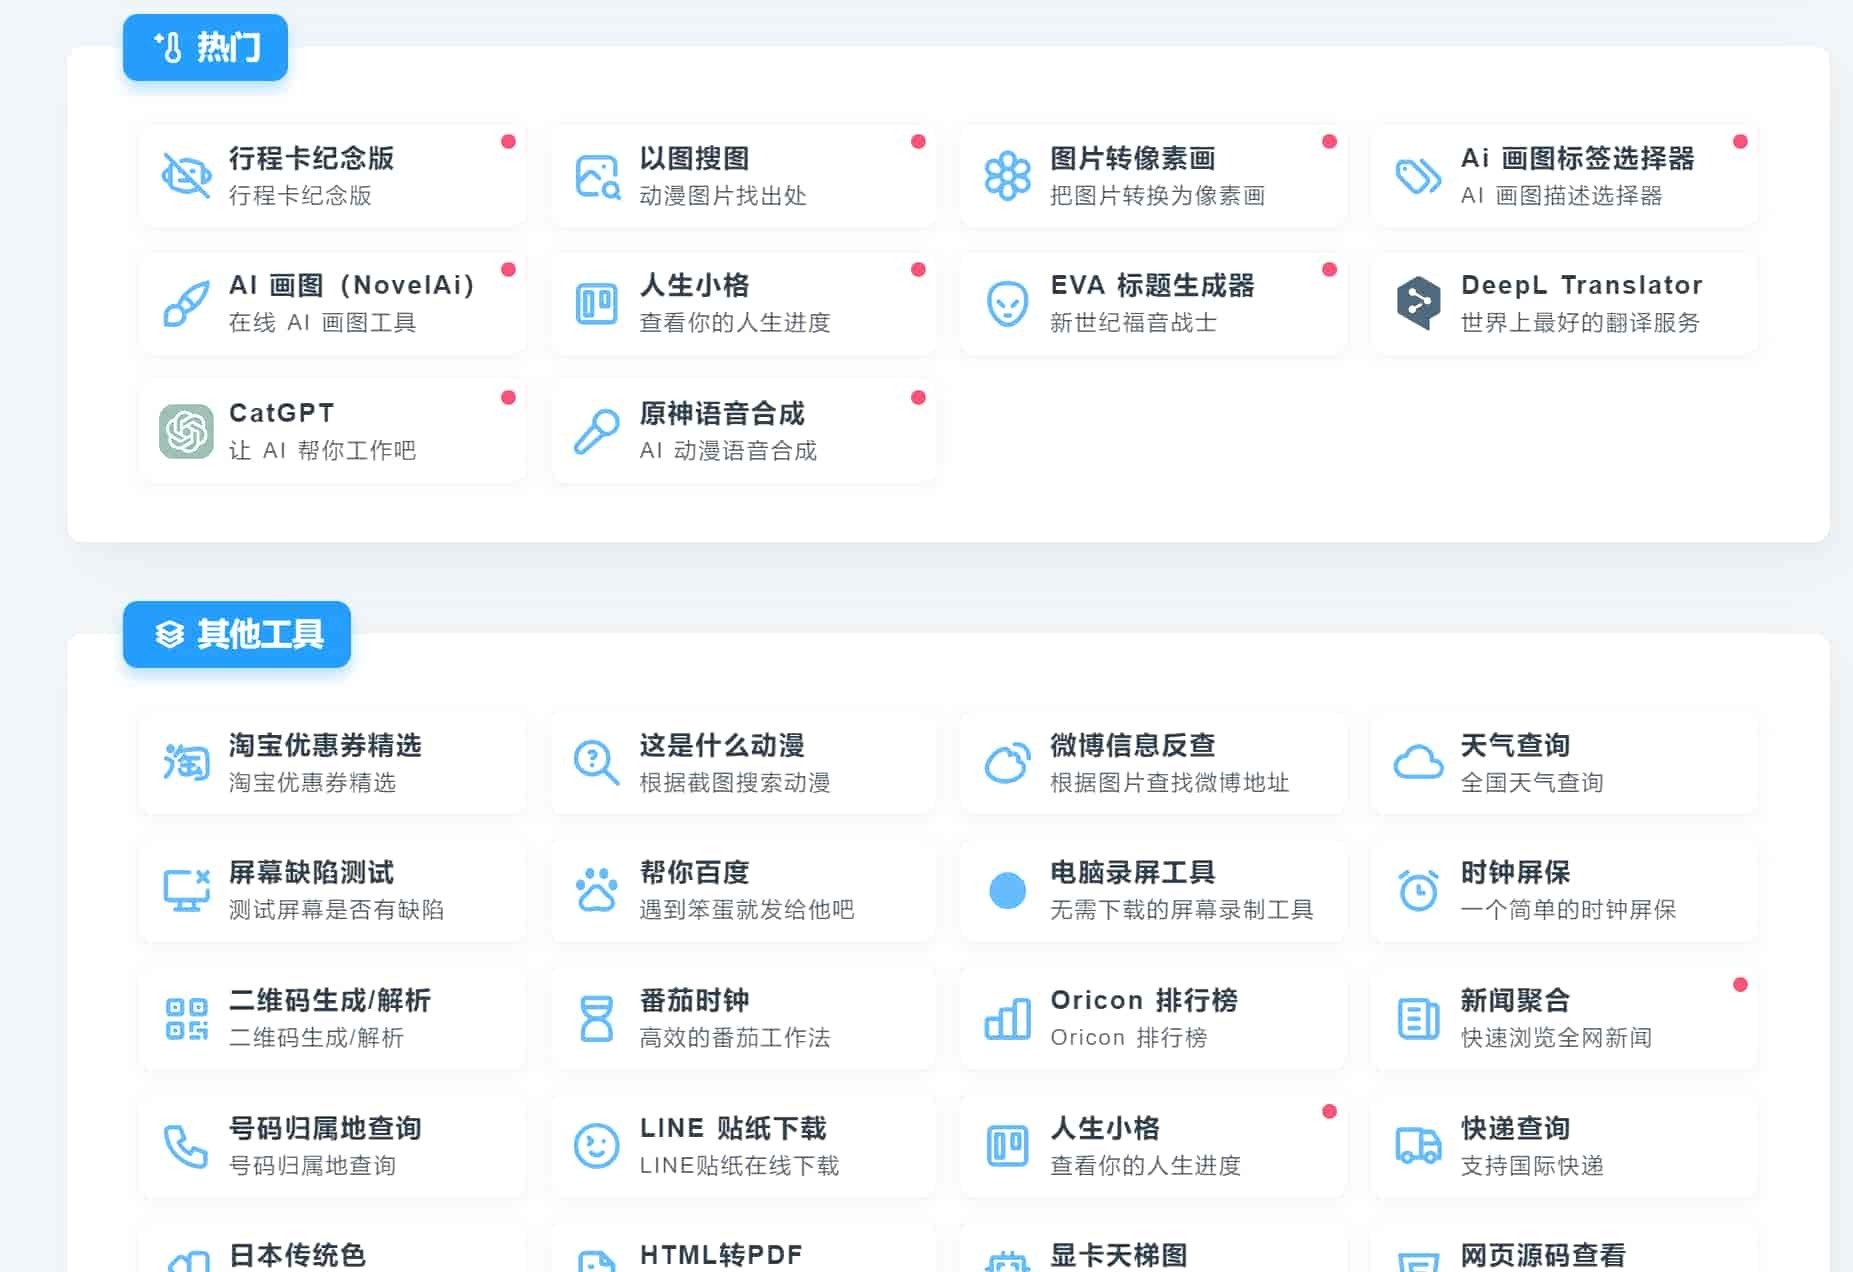Click the paw icon for 帮你百度

[x=597, y=890]
